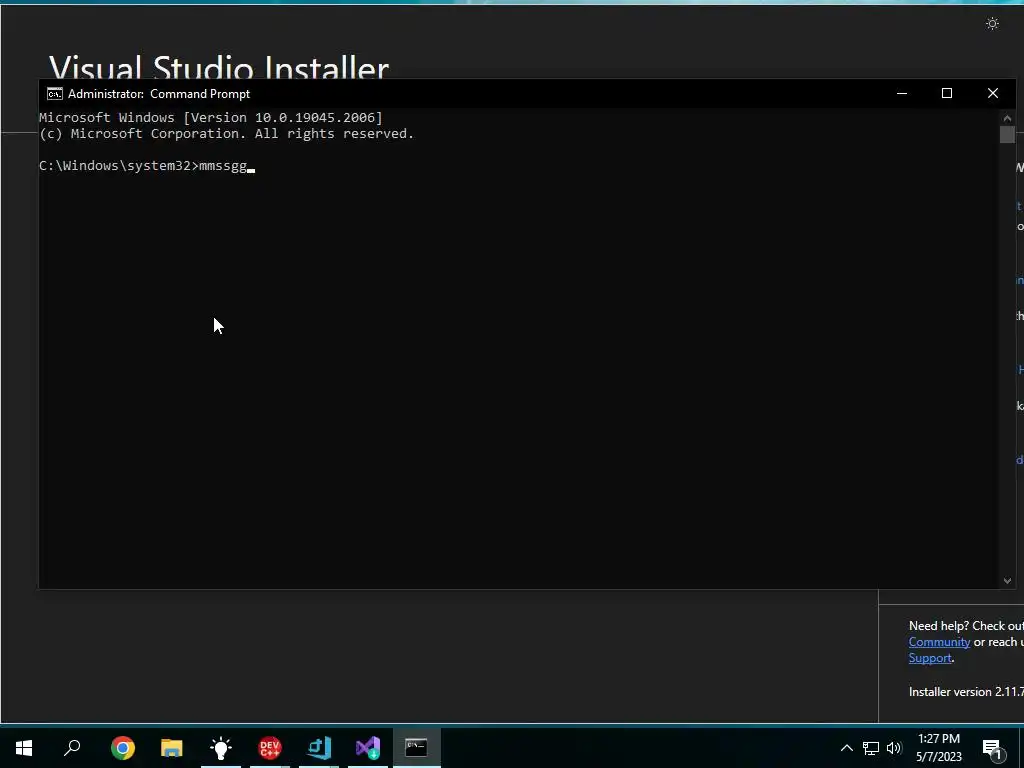The image size is (1024, 768).
Task: Click the Command Prompt scrollbar thumb
Action: [x=1007, y=135]
